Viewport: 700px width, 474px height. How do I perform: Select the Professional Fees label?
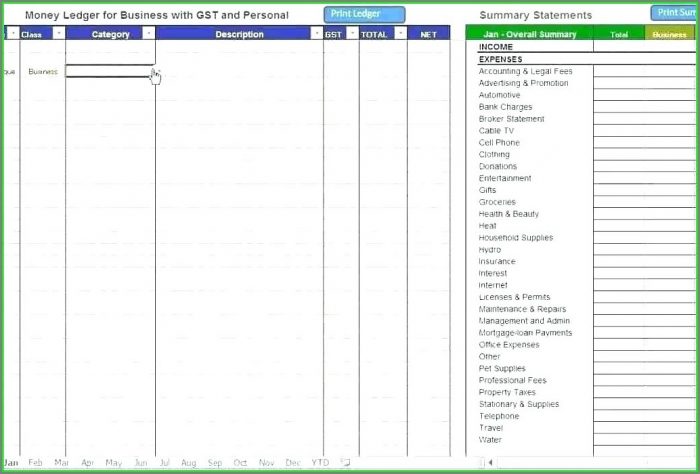(512, 380)
